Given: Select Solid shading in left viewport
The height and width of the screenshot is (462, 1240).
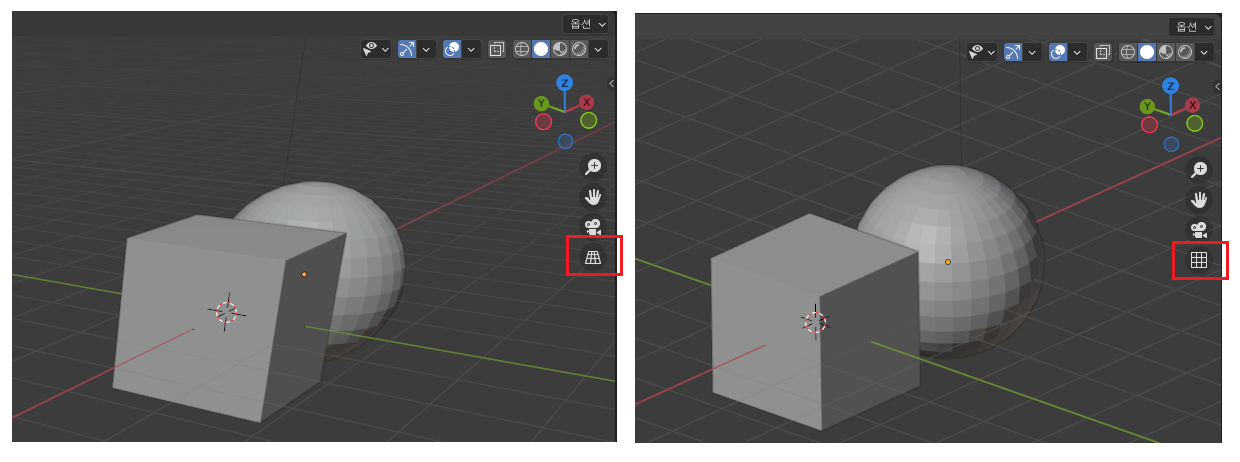Looking at the screenshot, I should pyautogui.click(x=541, y=48).
